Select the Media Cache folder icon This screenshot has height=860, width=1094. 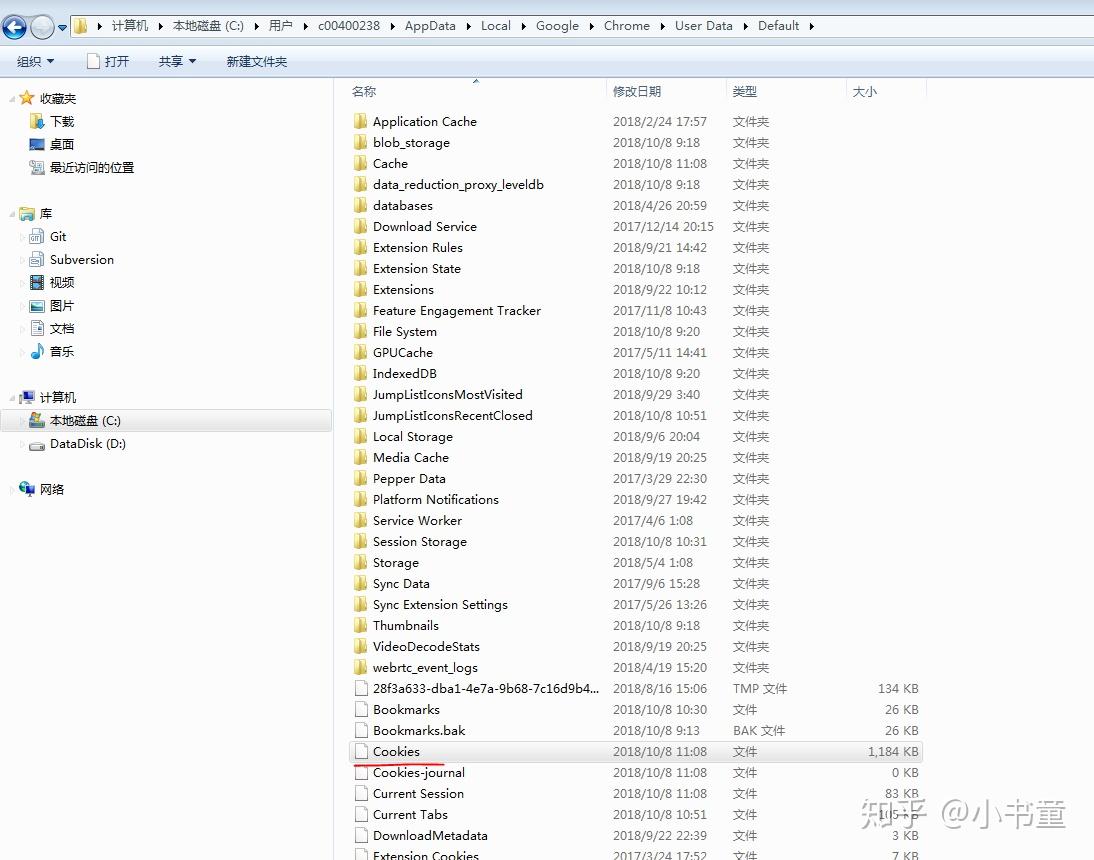pos(360,458)
